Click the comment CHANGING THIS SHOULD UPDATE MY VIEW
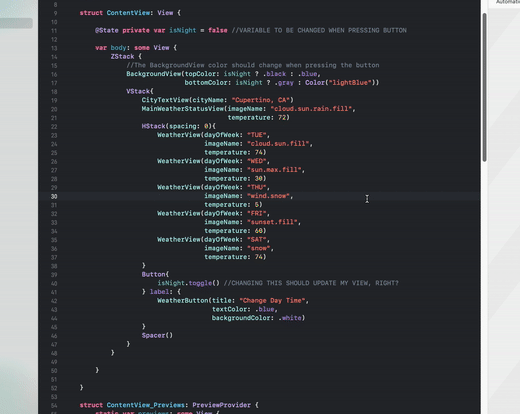Image resolution: width=520 pixels, height=414 pixels. click(311, 283)
